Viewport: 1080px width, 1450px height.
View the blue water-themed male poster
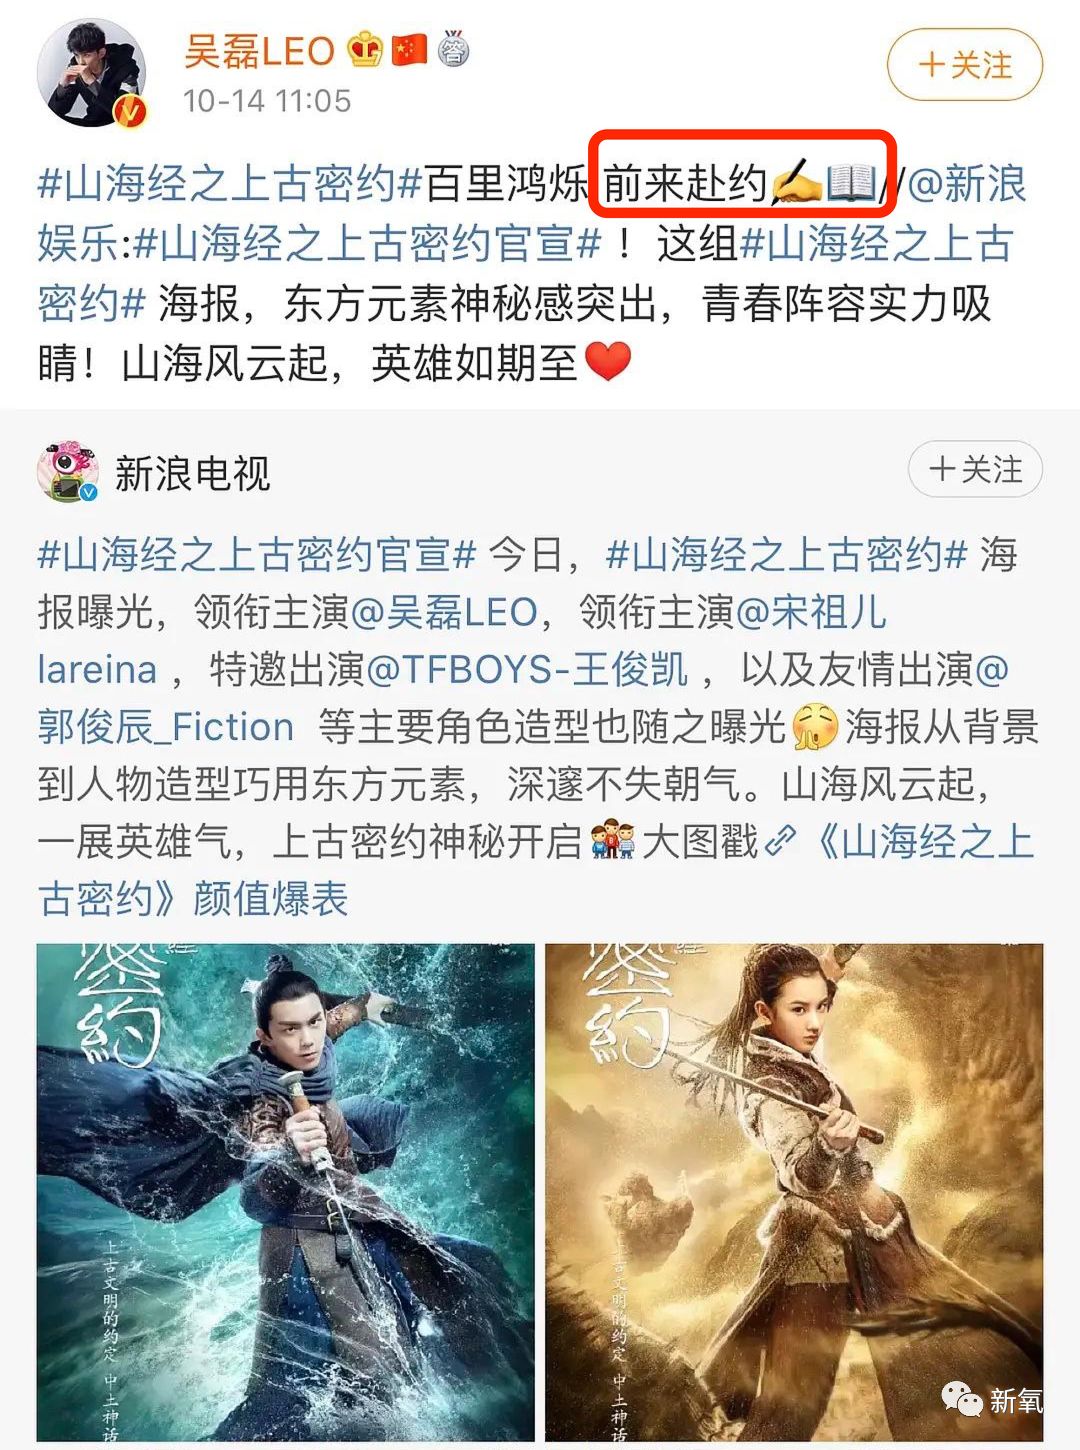tap(286, 1192)
